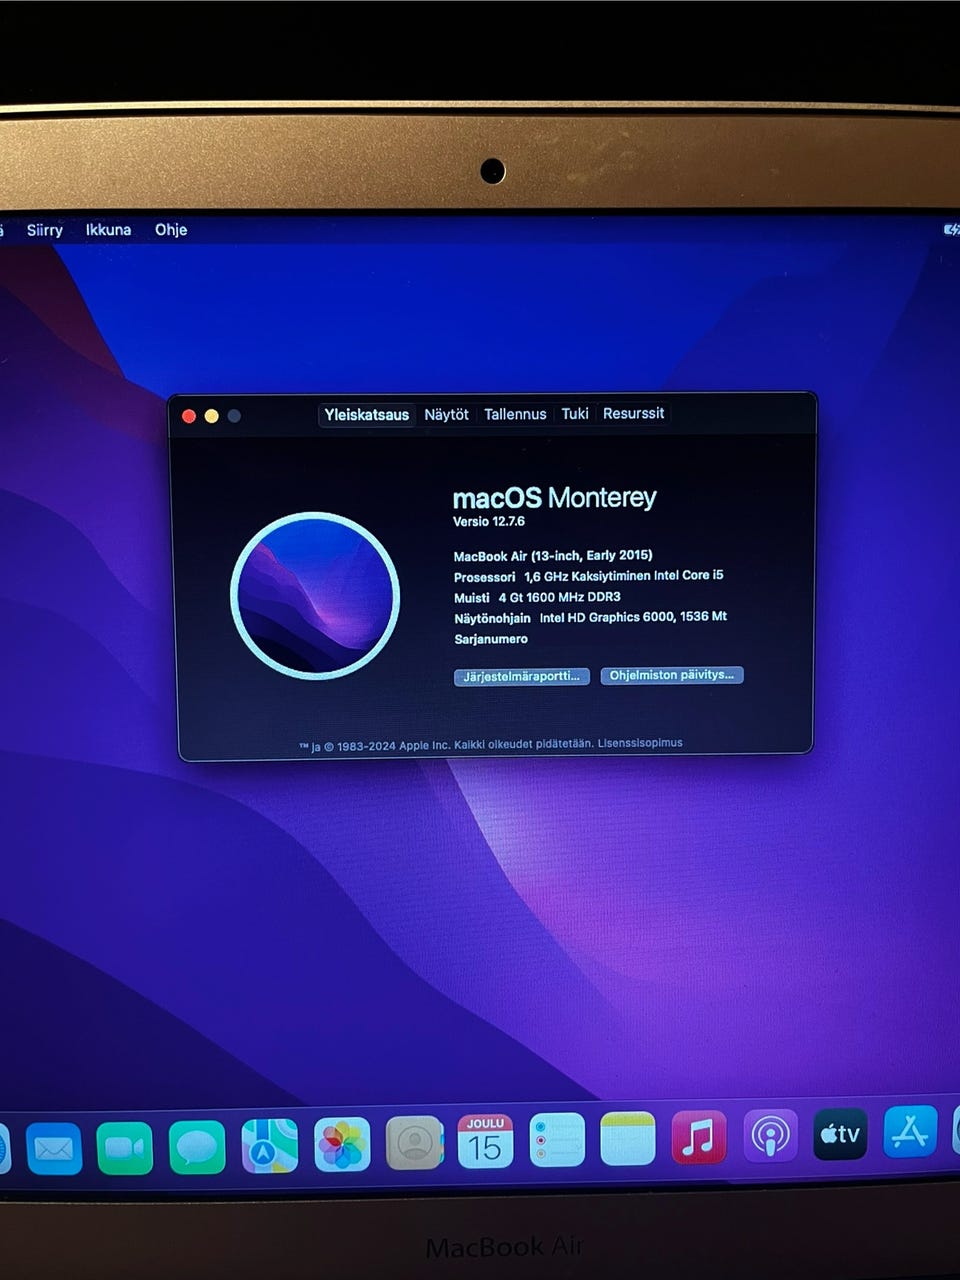Screen dimensions: 960x1280
Task: Open the Lisenssisopimus link
Action: pos(640,743)
